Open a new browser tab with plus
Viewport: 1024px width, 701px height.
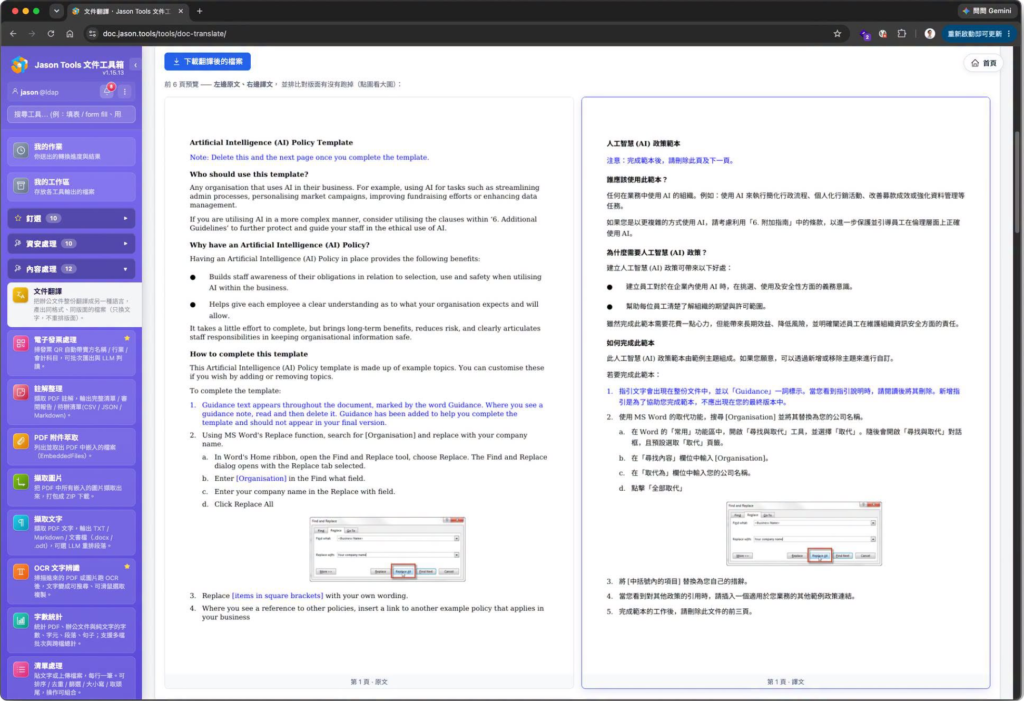[x=199, y=11]
